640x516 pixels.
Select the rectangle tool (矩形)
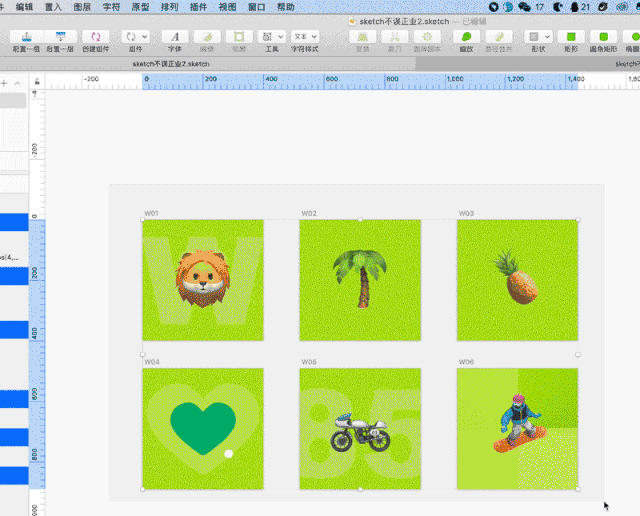[571, 37]
